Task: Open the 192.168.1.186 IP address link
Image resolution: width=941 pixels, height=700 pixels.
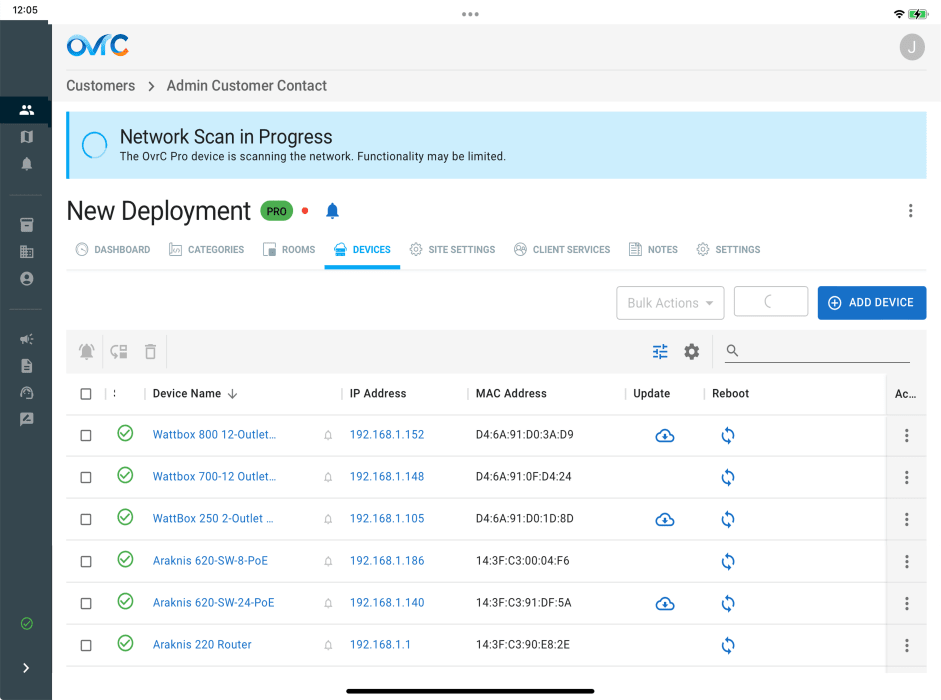Action: pyautogui.click(x=387, y=561)
